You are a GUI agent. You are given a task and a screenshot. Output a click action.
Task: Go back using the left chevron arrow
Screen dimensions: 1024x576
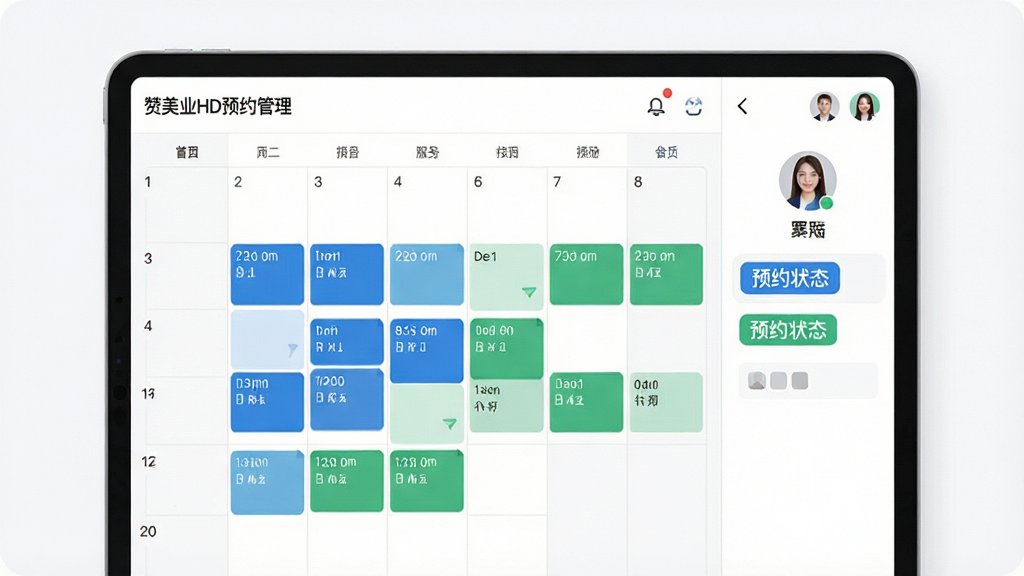743,106
